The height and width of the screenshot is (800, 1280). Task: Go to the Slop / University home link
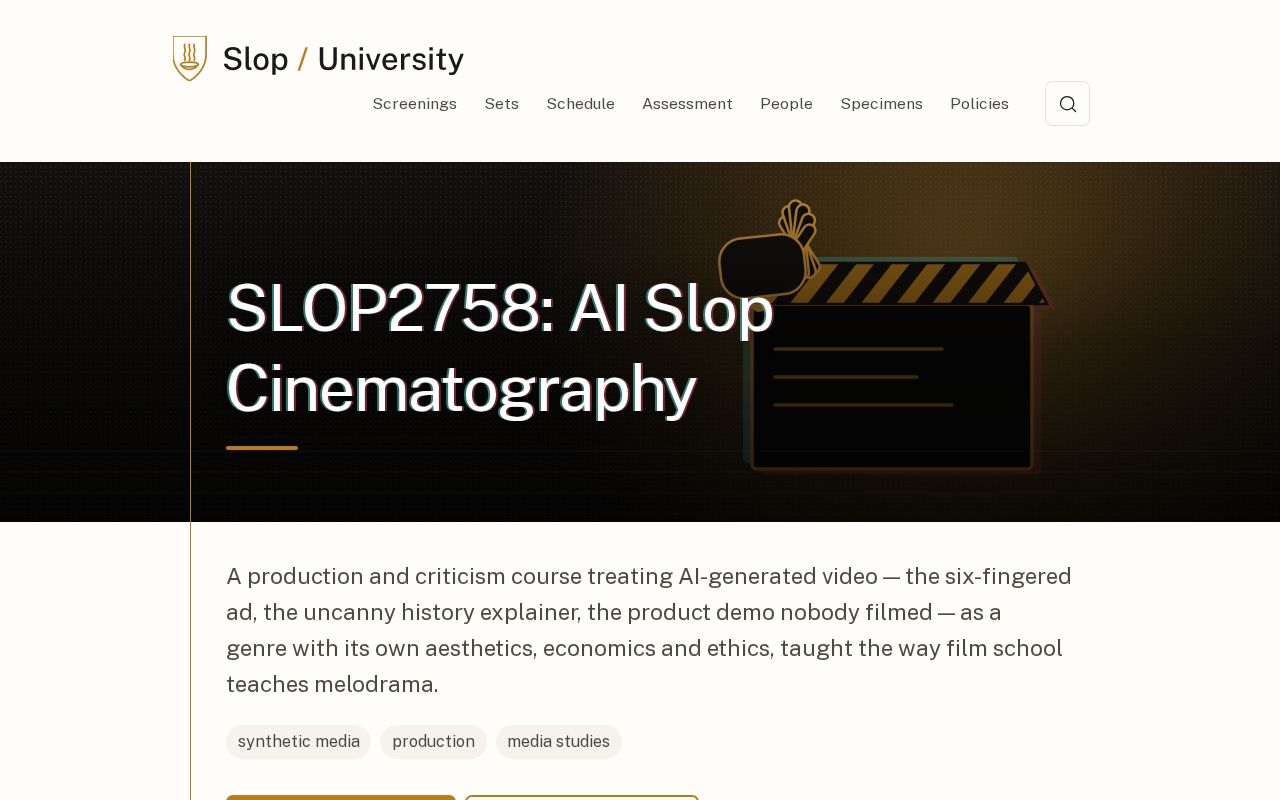tap(318, 59)
